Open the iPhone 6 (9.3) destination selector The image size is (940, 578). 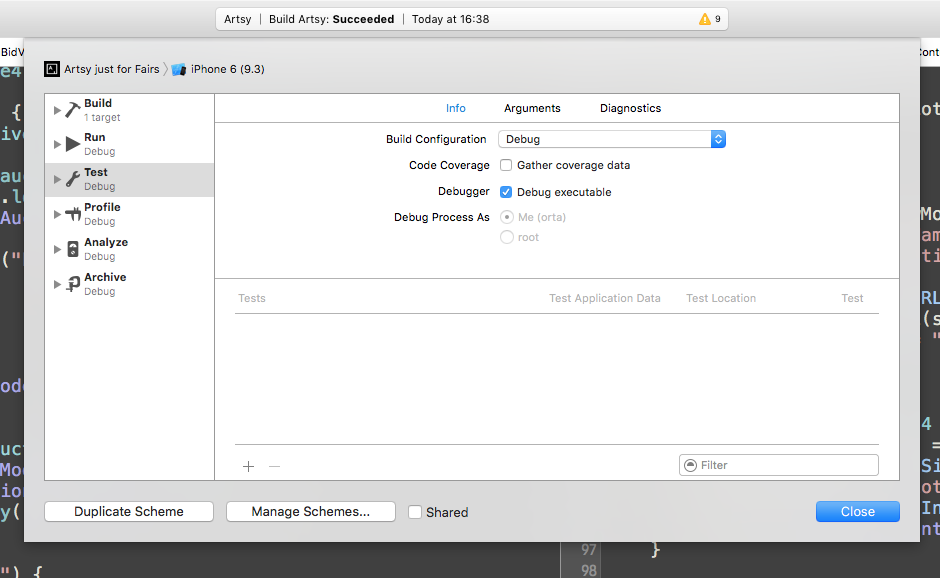tap(218, 69)
